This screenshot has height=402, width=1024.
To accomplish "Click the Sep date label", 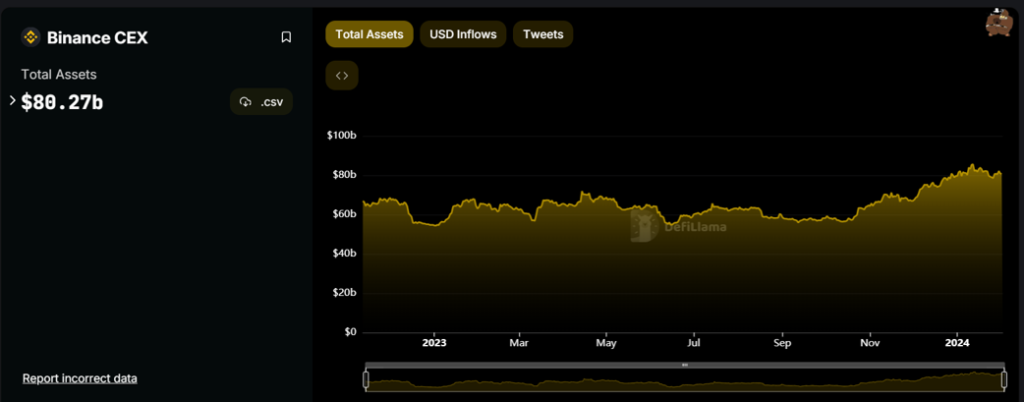I will [x=782, y=343].
